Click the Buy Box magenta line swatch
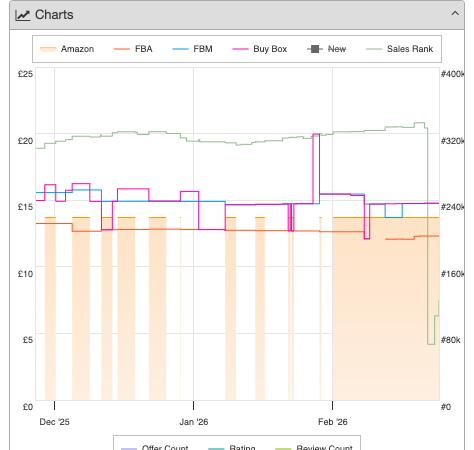 tap(240, 49)
